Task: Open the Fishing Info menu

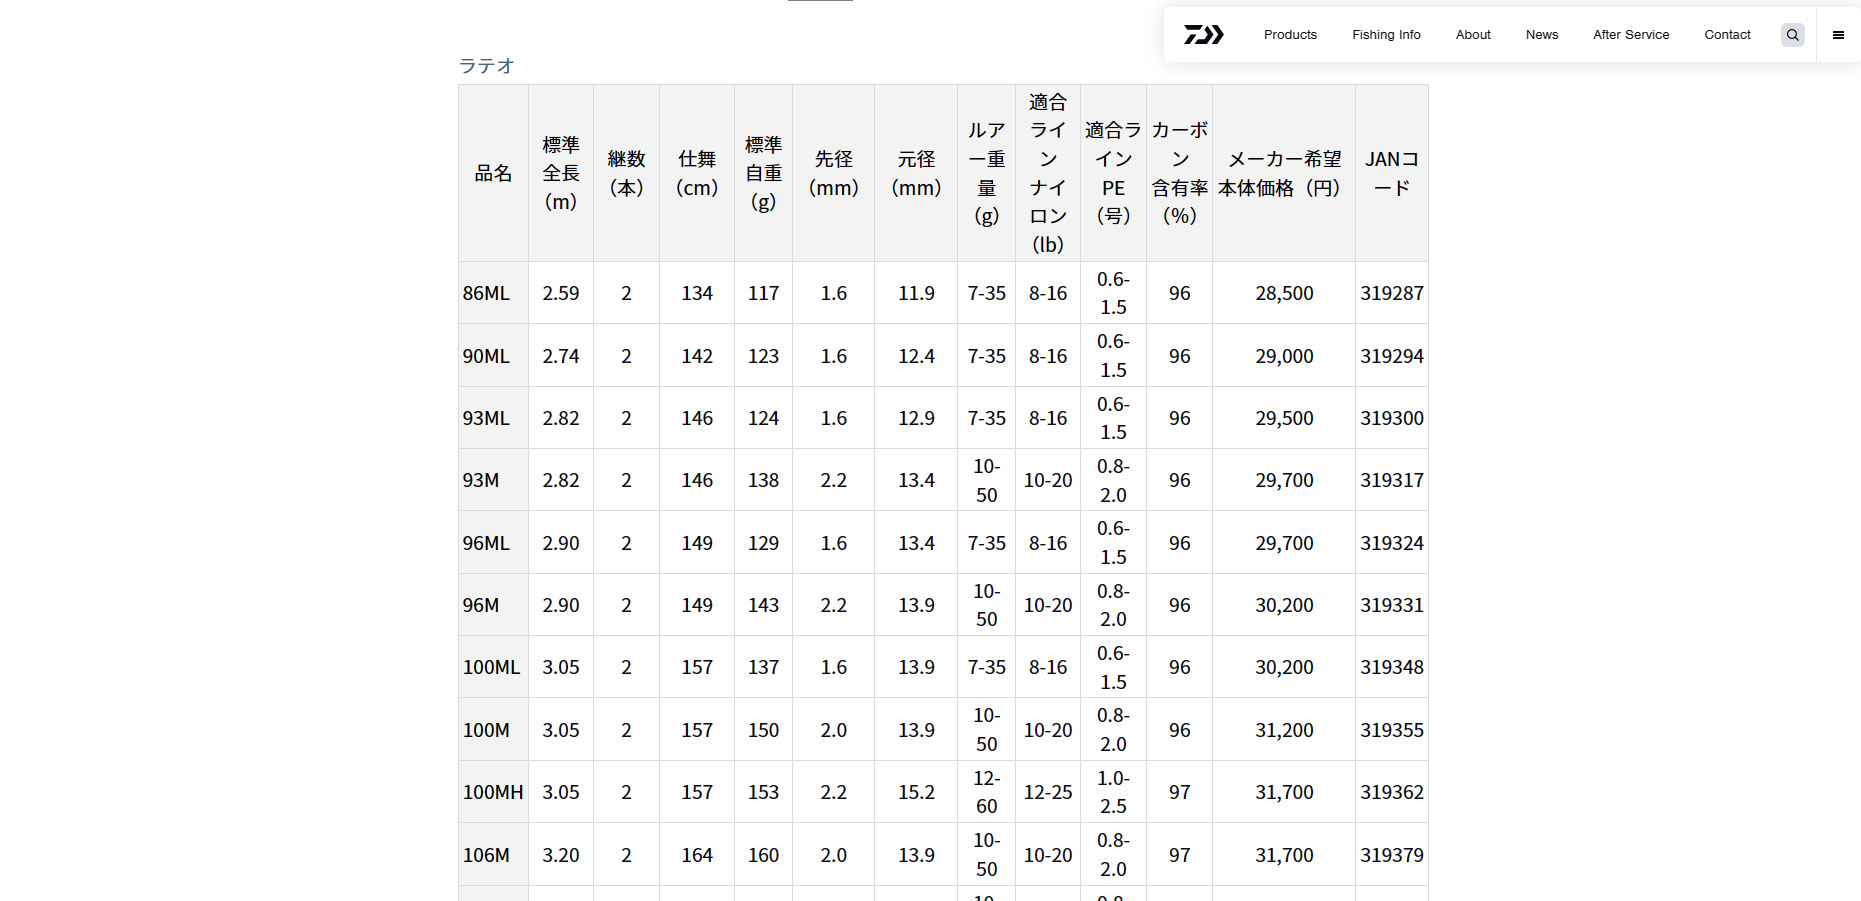Action: pyautogui.click(x=1386, y=35)
